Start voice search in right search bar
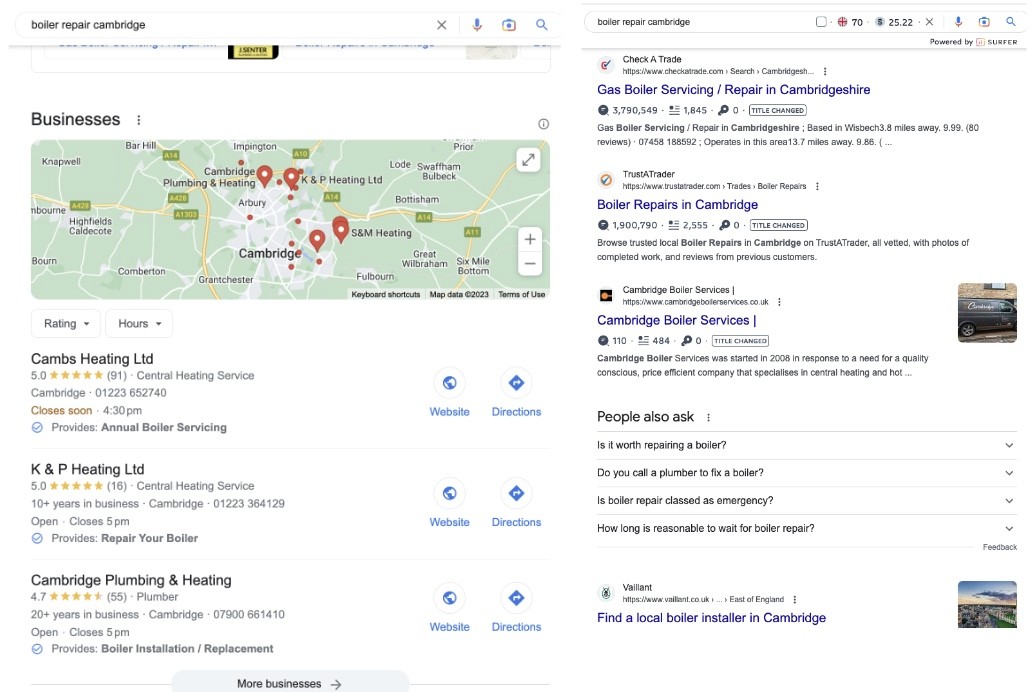 click(958, 22)
